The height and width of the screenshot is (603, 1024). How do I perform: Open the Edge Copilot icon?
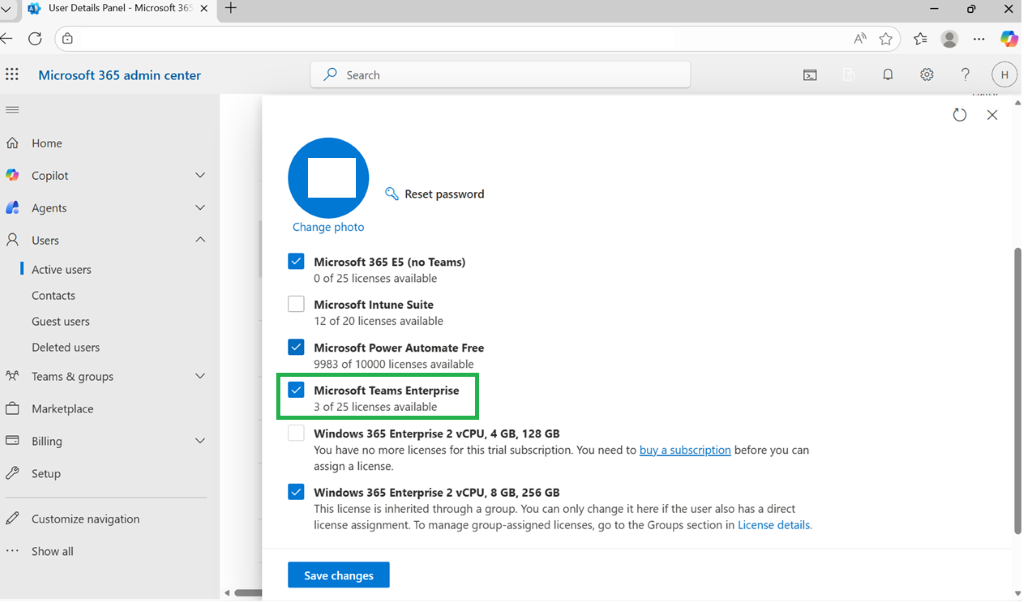pos(1009,39)
